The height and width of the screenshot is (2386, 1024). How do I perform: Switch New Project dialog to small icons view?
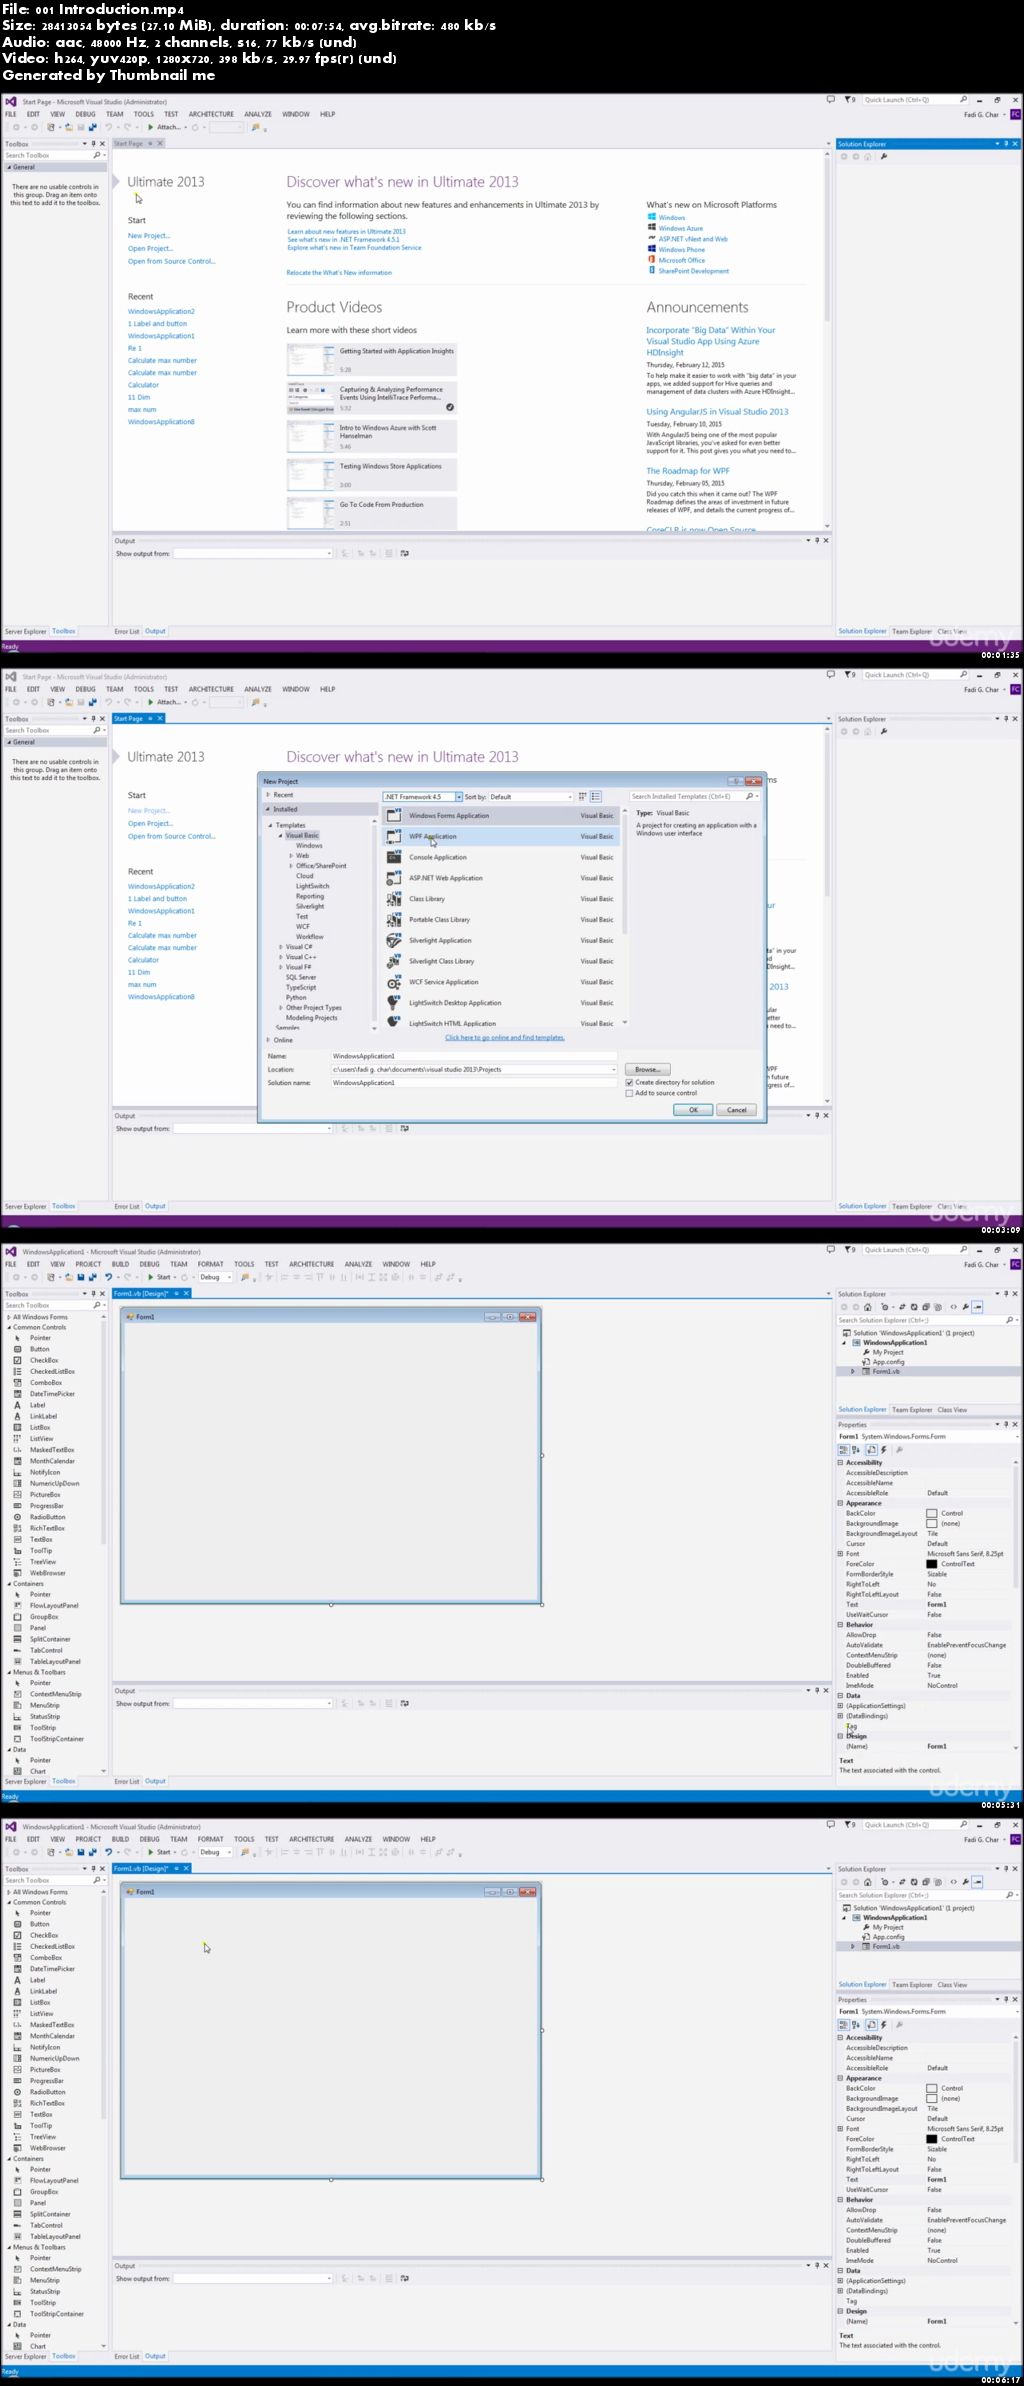point(584,797)
